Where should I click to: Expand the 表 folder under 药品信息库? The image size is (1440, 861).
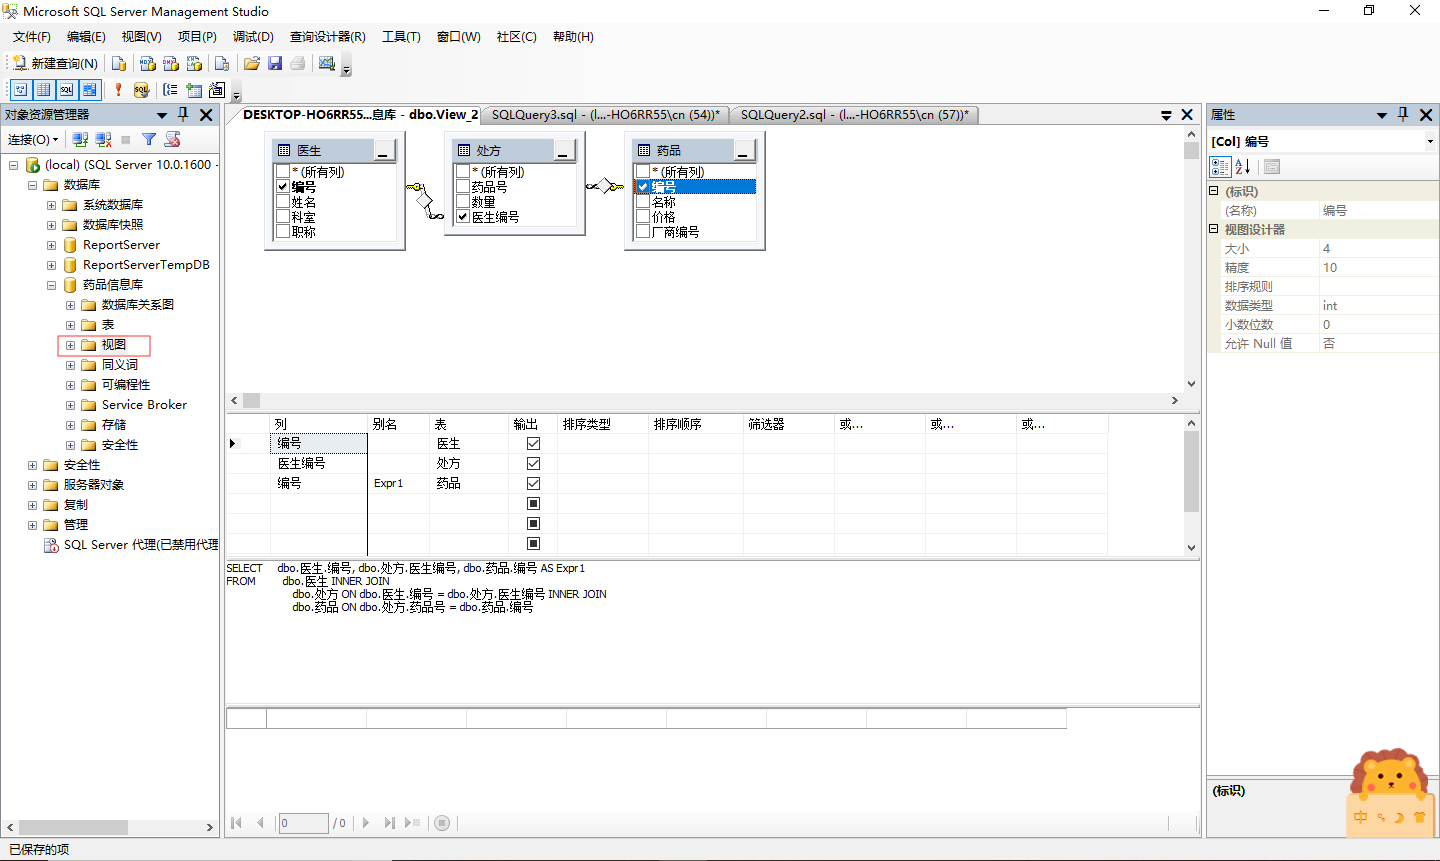click(70, 324)
